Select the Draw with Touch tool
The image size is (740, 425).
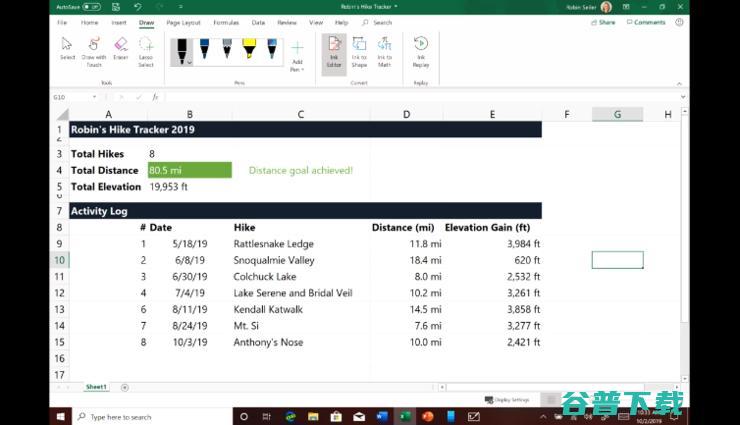[x=94, y=48]
